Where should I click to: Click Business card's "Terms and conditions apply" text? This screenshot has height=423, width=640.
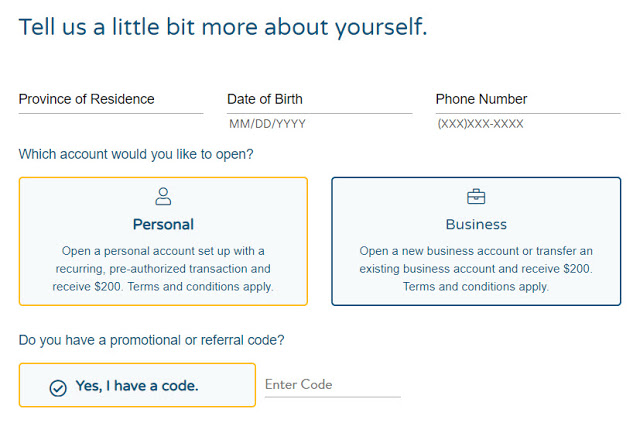click(x=476, y=286)
